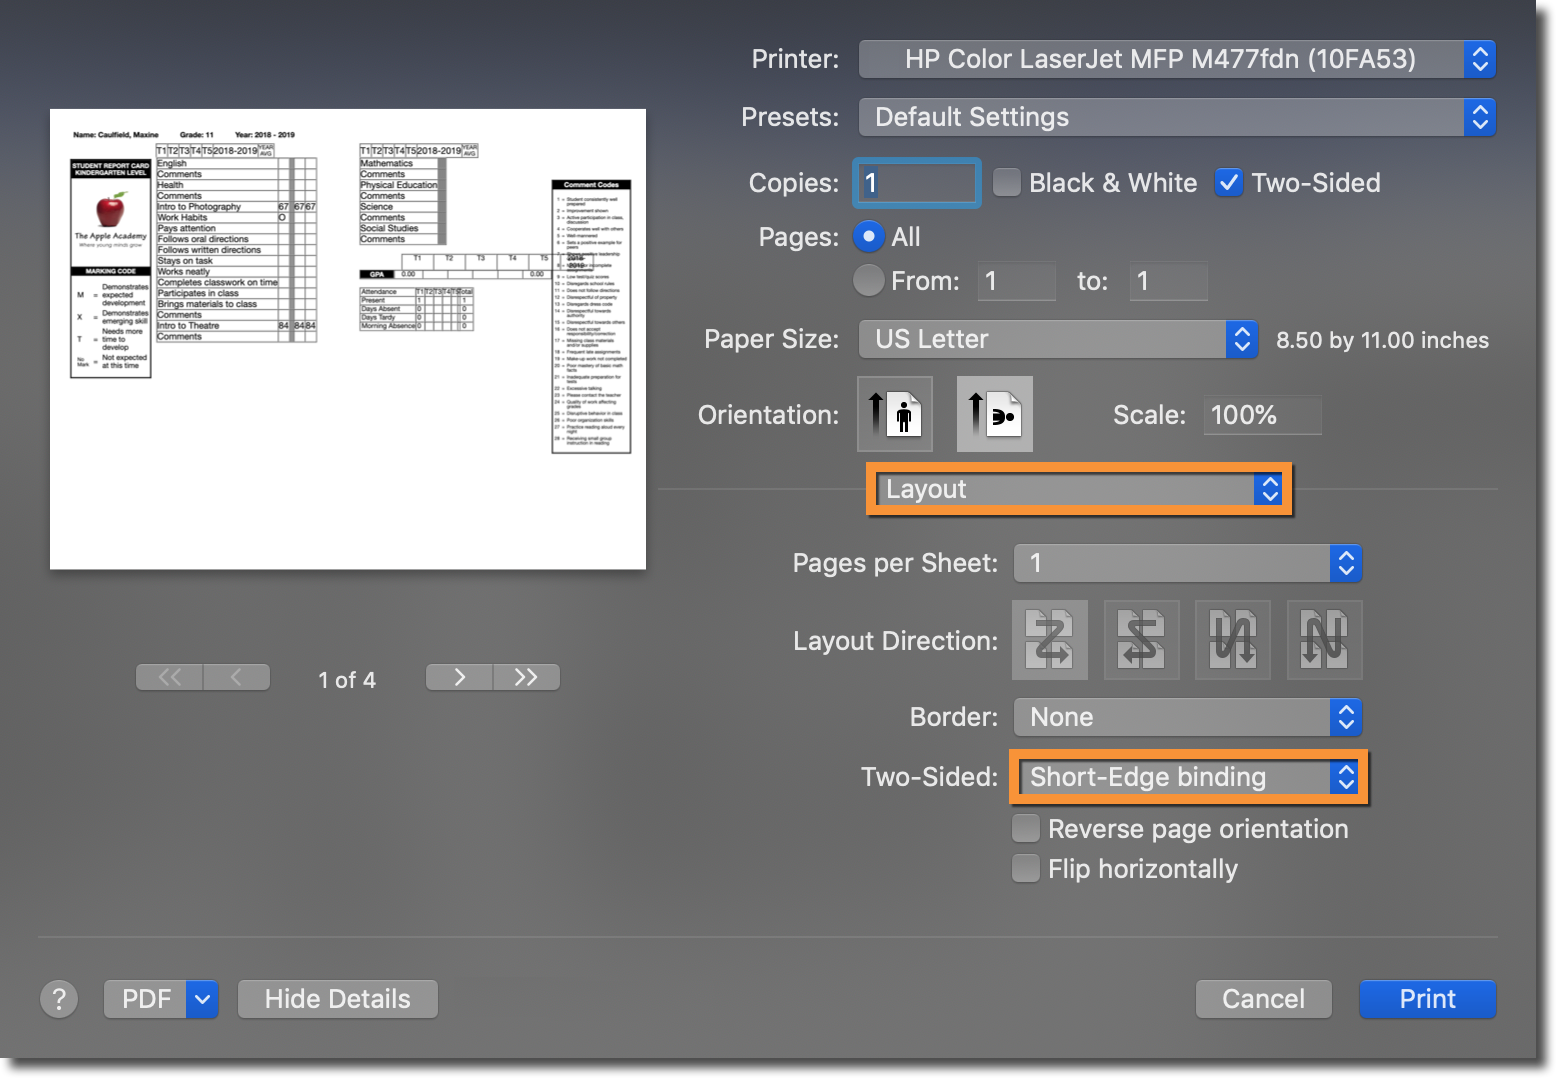Choose the fourth N-pattern layout direction
Image resolution: width=1556 pixels, height=1078 pixels.
(1324, 640)
